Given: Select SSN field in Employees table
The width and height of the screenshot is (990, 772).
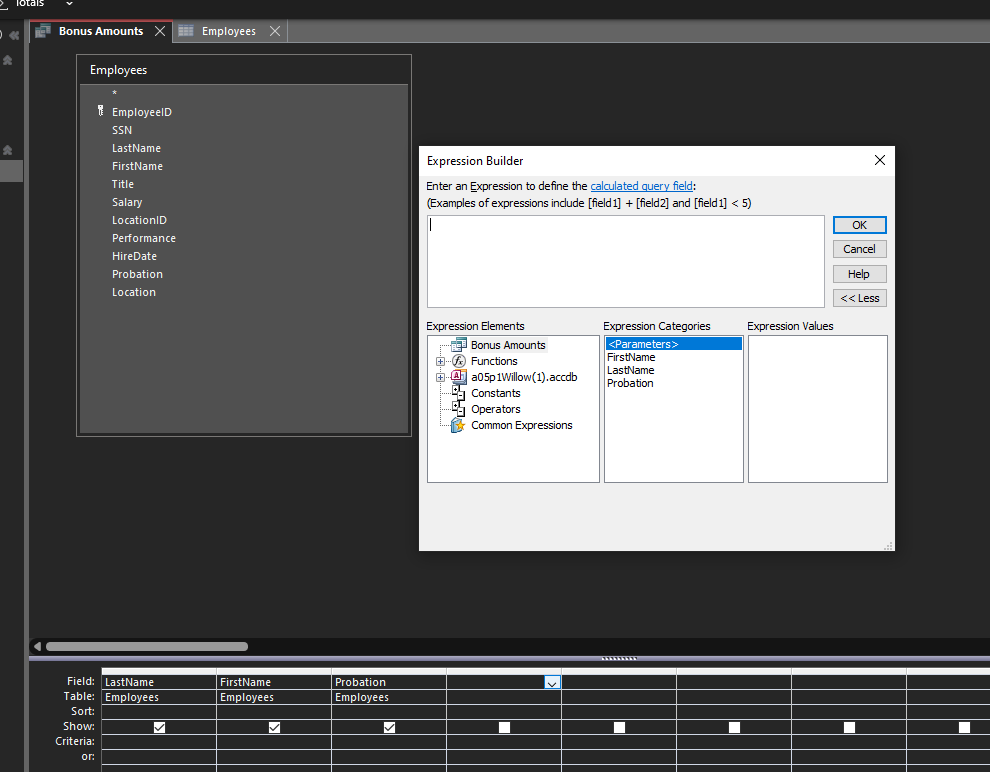Looking at the screenshot, I should [122, 130].
